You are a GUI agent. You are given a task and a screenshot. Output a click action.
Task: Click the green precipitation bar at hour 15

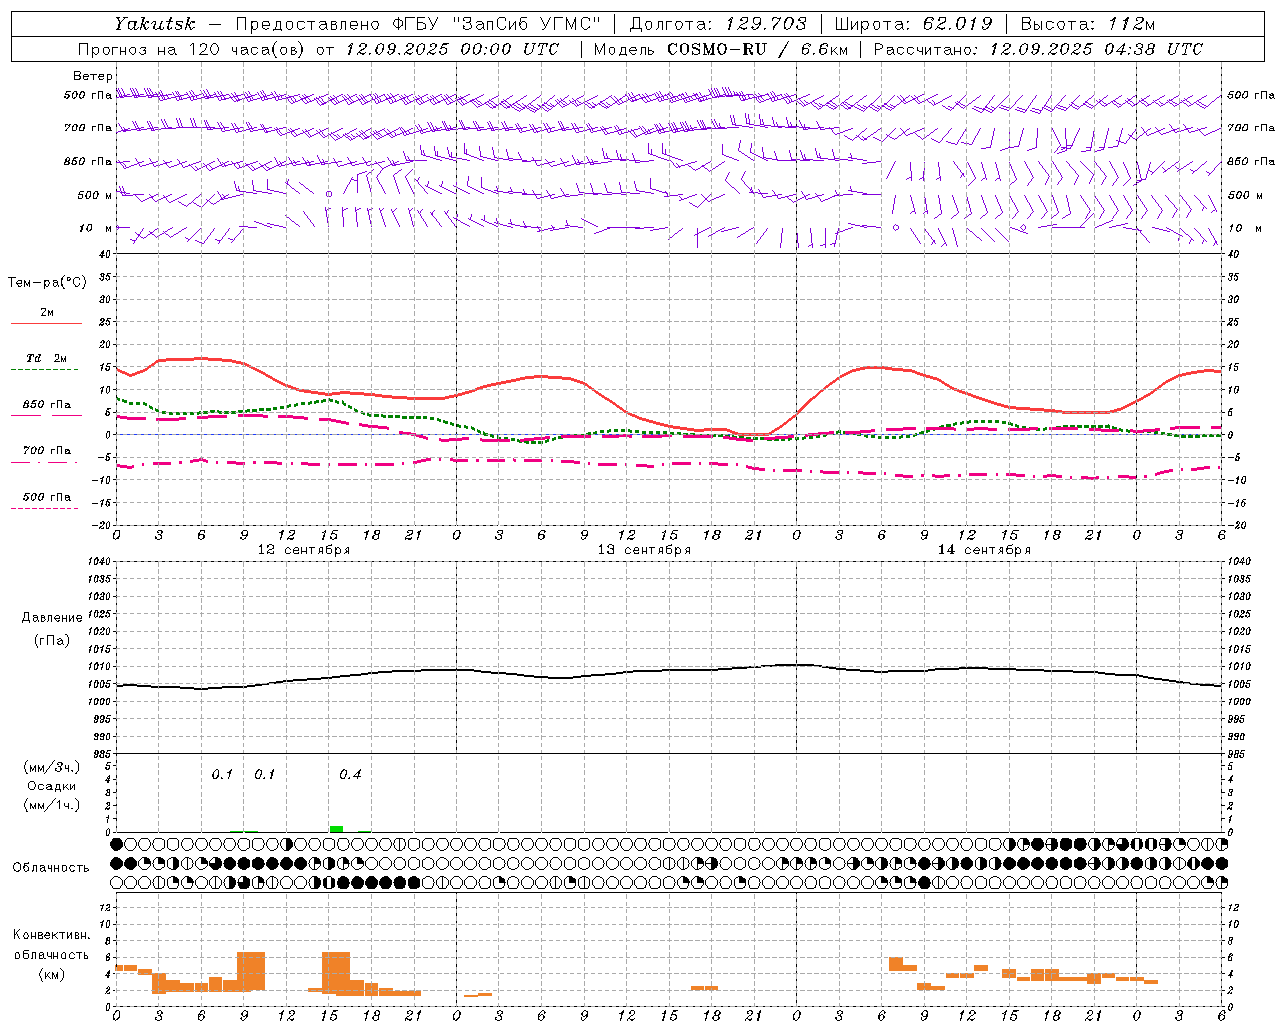tap(336, 828)
